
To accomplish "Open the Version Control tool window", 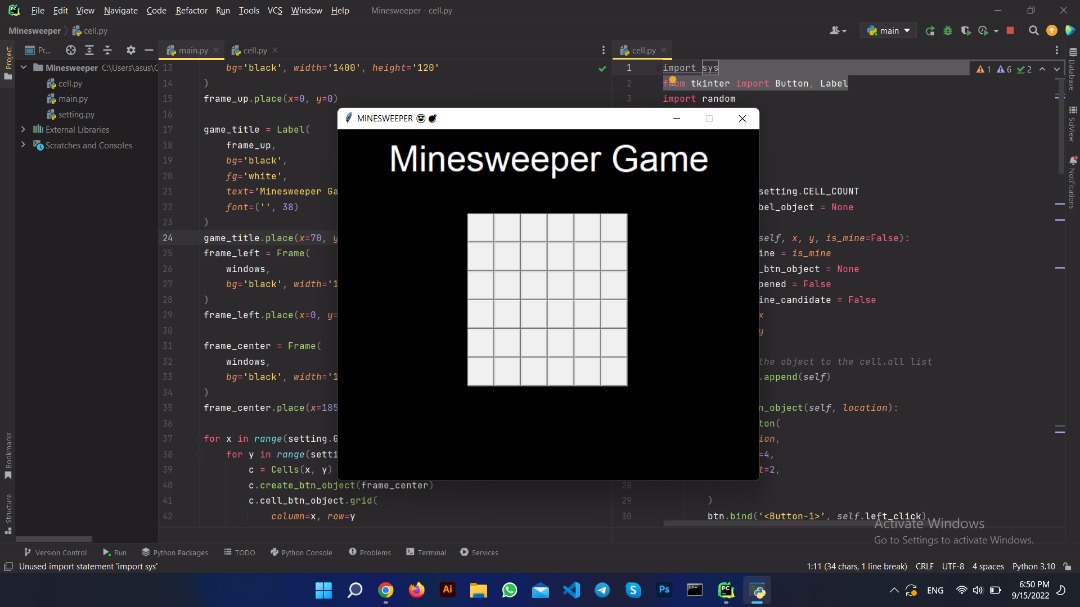I will pyautogui.click(x=55, y=552).
